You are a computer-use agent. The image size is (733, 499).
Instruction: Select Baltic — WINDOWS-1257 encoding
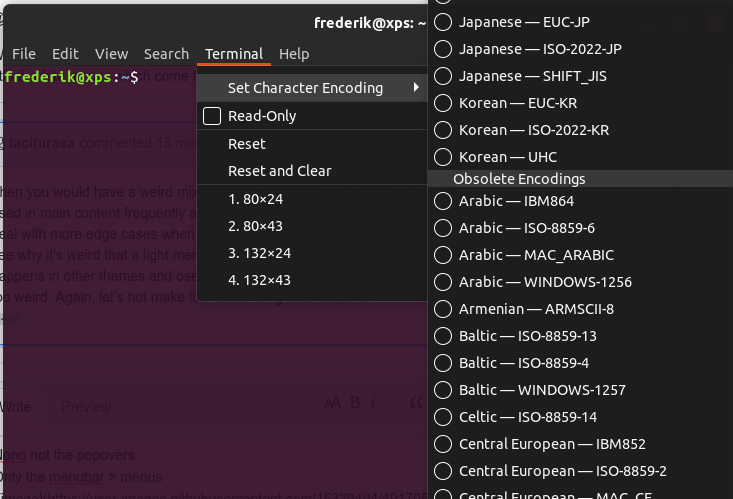(580, 391)
